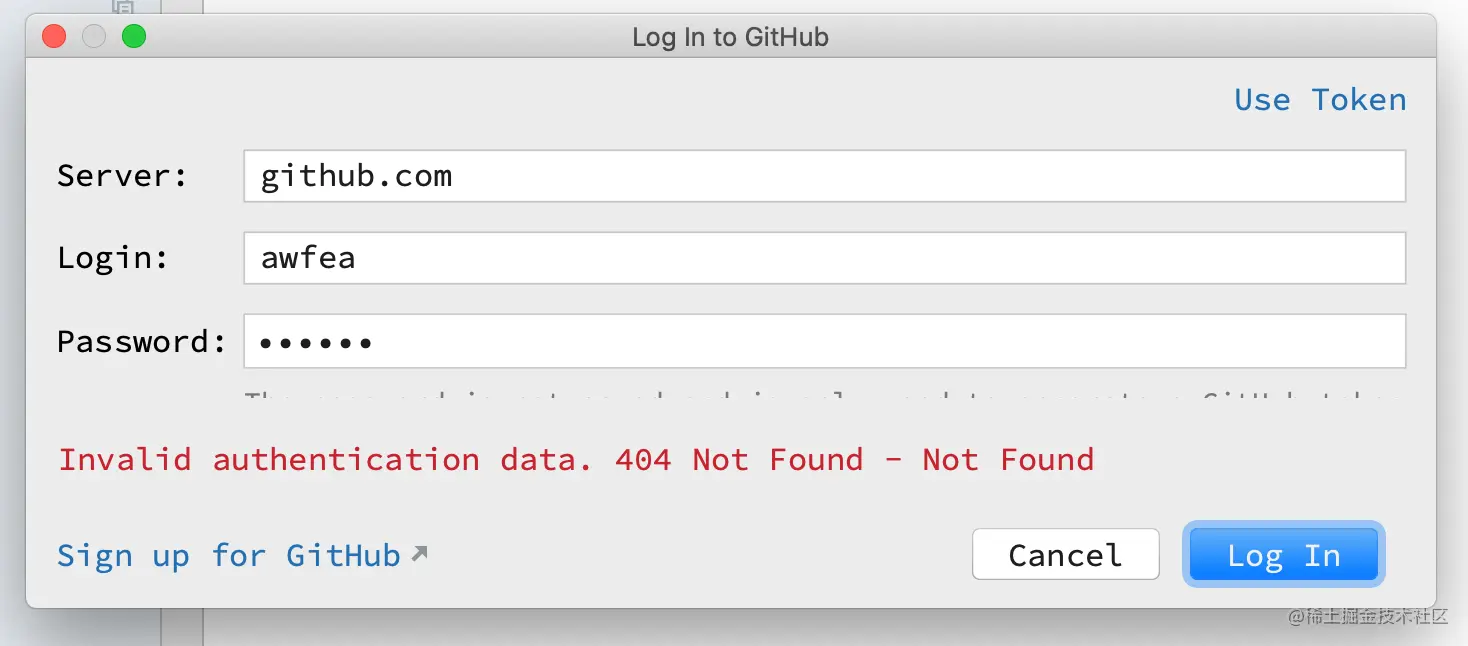Focus the Server field containing github.com
The height and width of the screenshot is (646, 1468).
click(825, 176)
